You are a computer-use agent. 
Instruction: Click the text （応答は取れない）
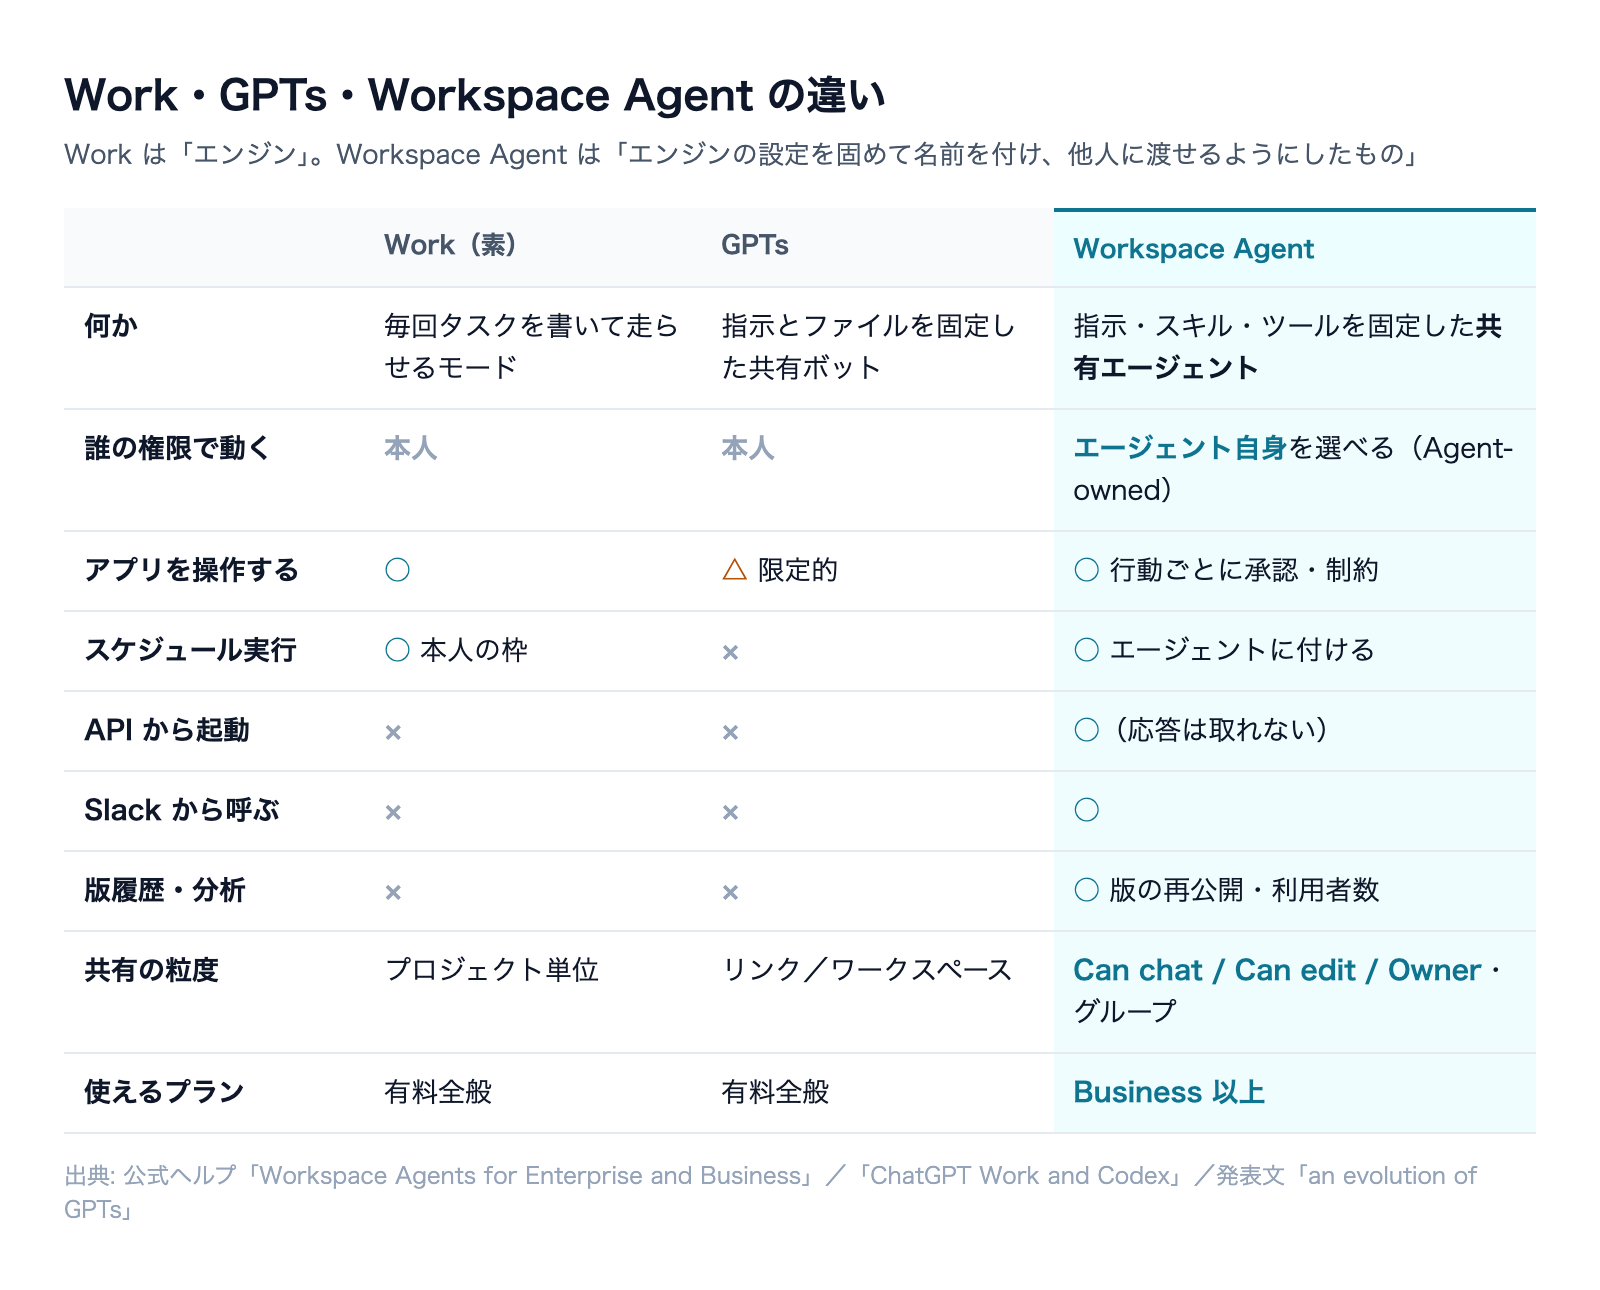(1221, 730)
